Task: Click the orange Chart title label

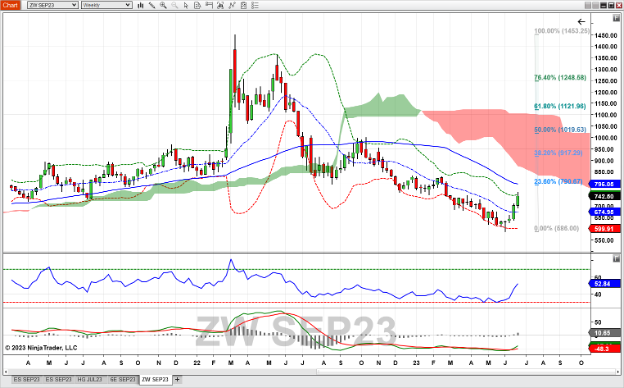Action: click(10, 5)
